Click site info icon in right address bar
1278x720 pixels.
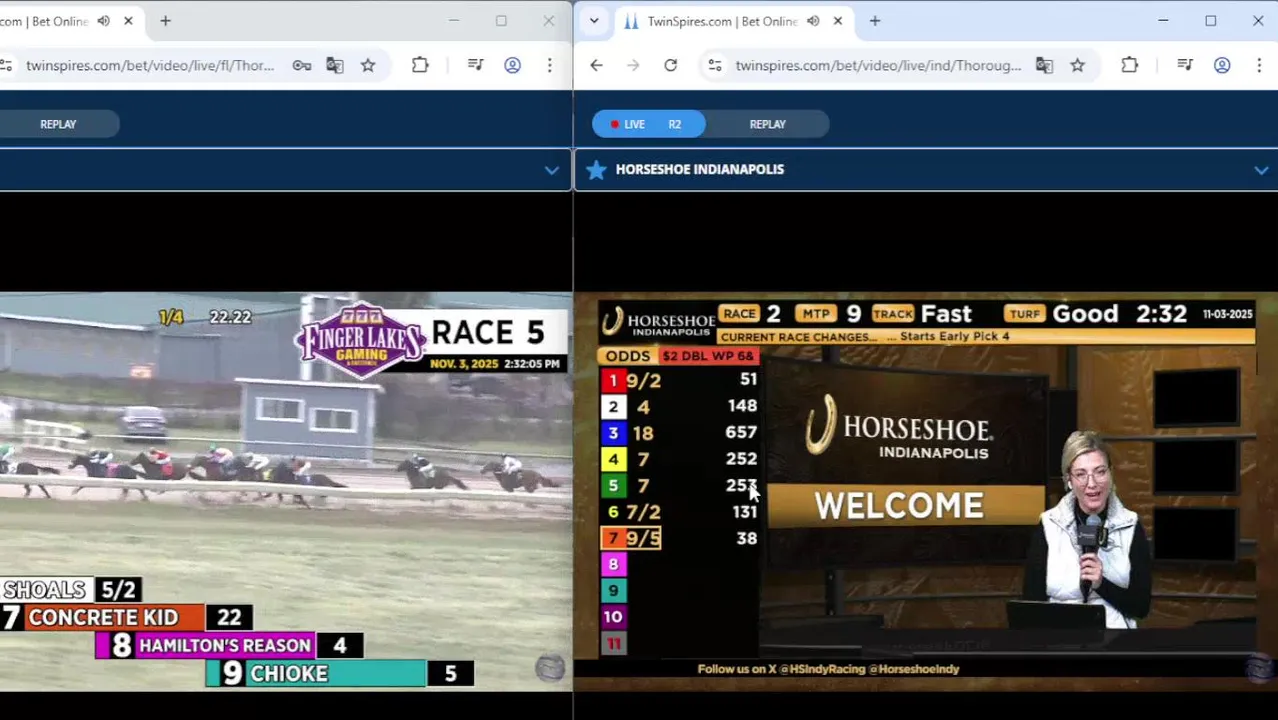pyautogui.click(x=714, y=66)
